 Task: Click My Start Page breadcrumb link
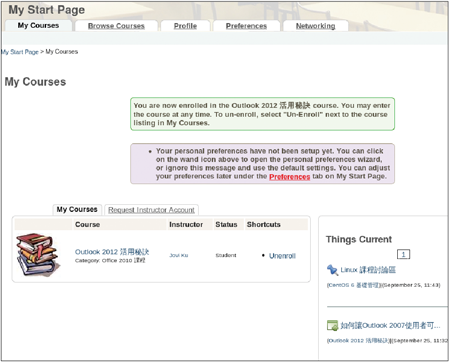[19, 52]
